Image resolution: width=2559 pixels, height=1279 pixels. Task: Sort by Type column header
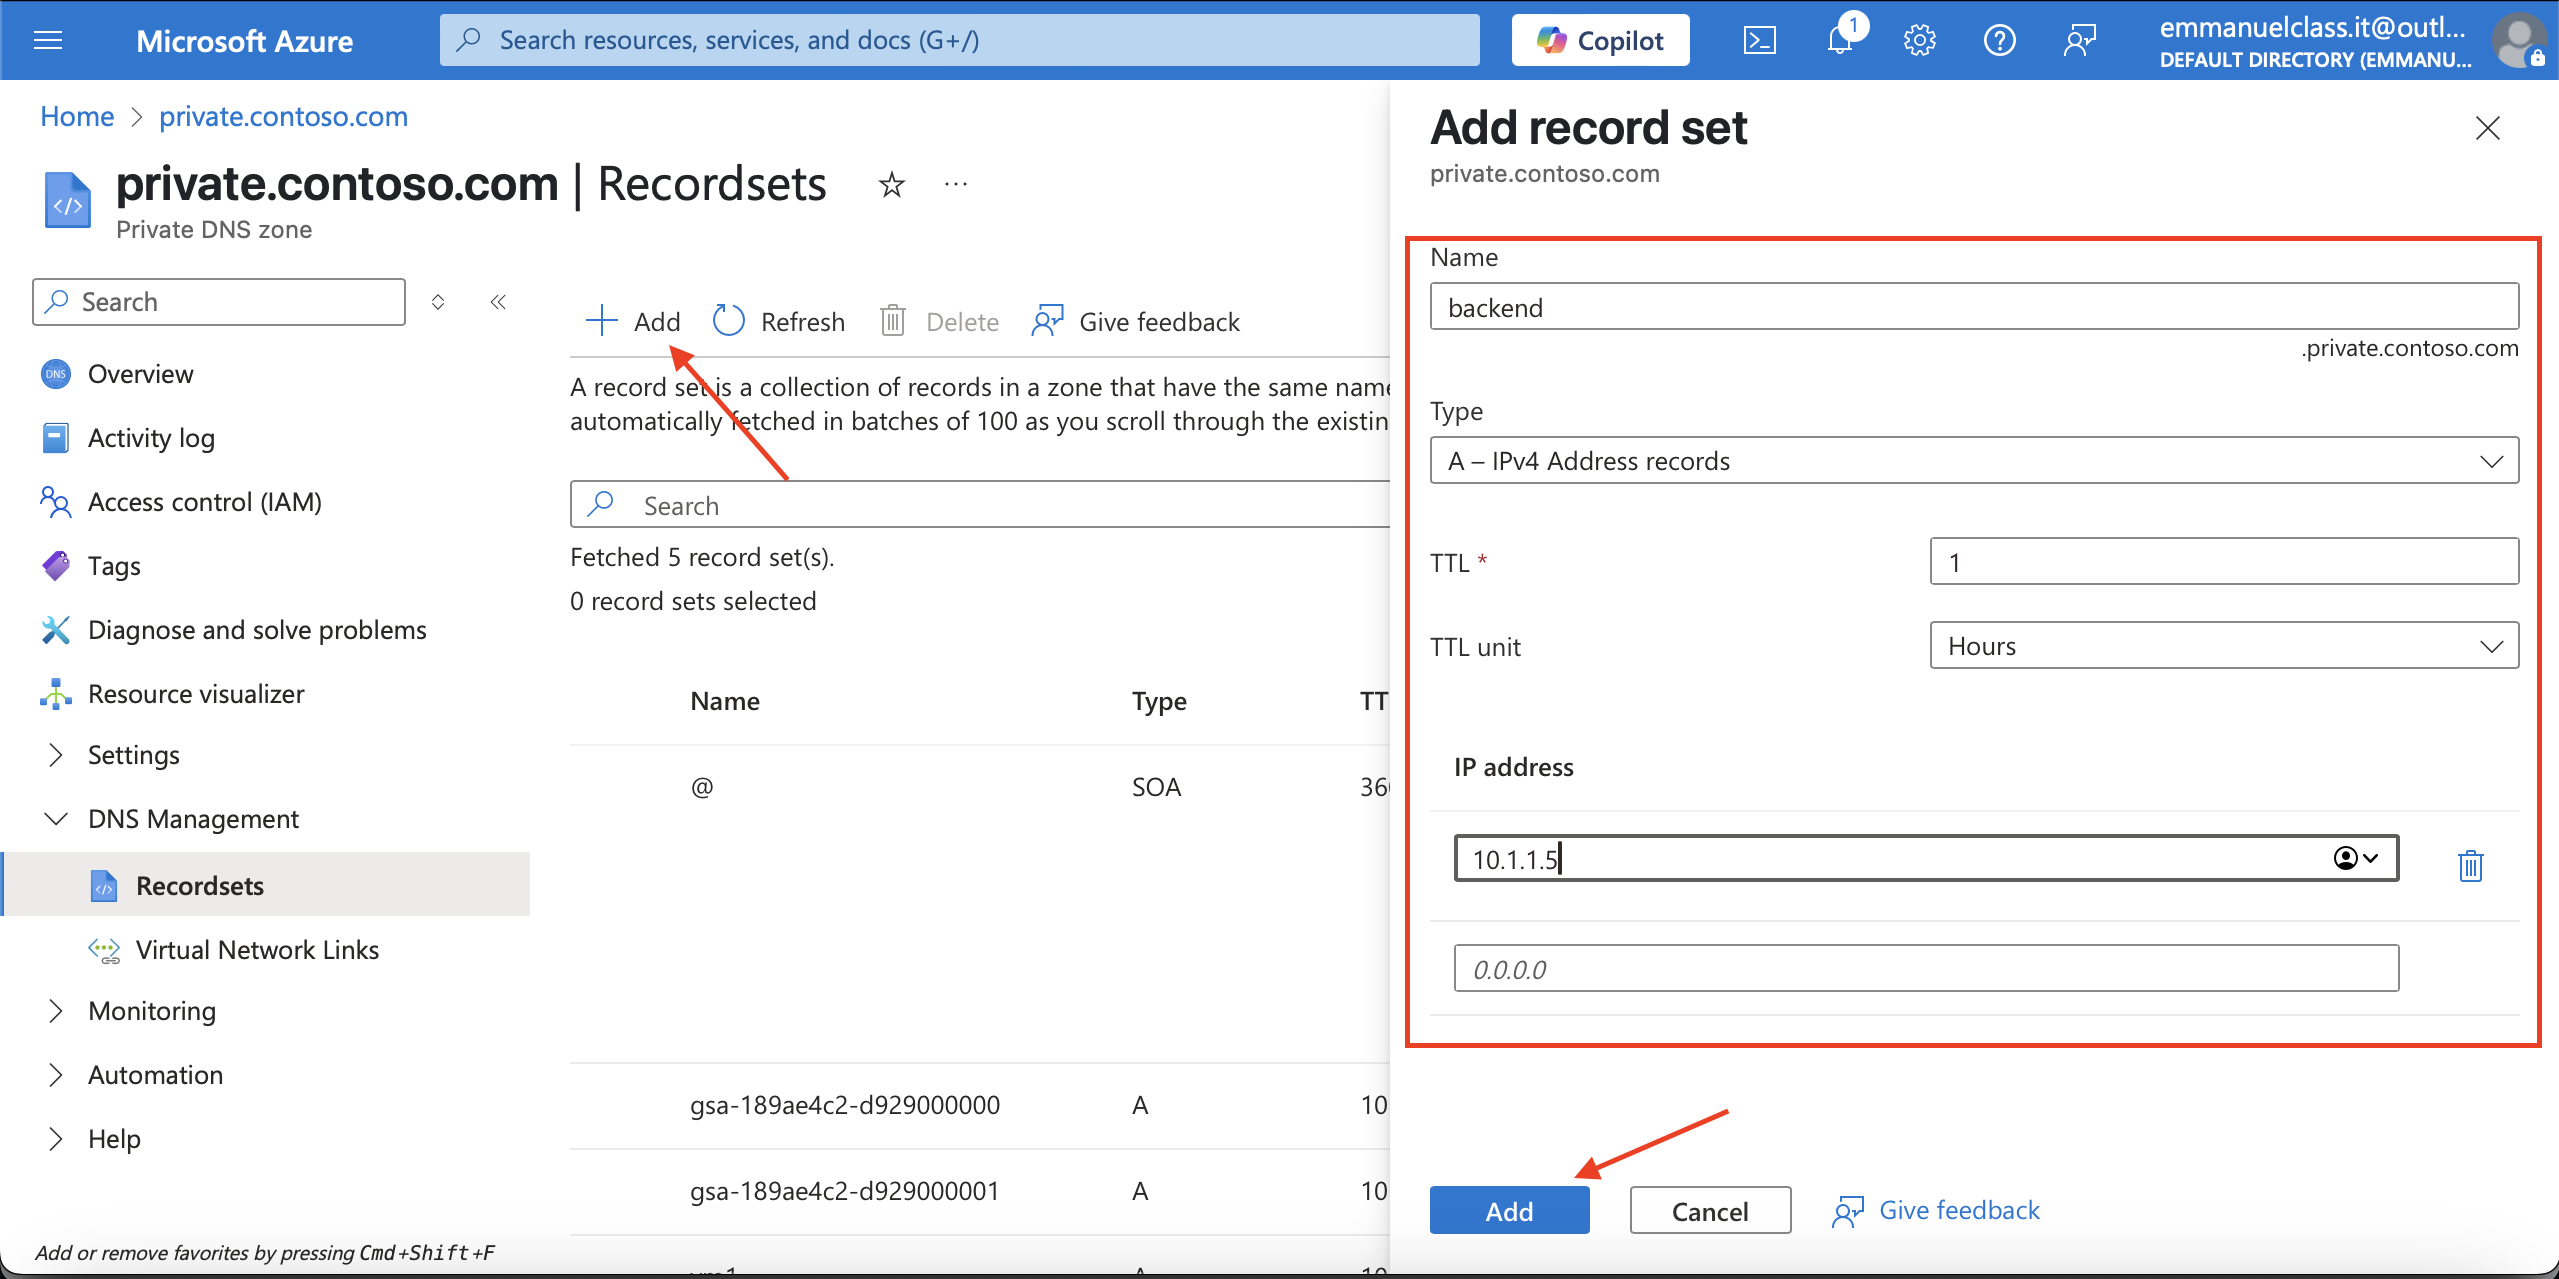(x=1159, y=701)
